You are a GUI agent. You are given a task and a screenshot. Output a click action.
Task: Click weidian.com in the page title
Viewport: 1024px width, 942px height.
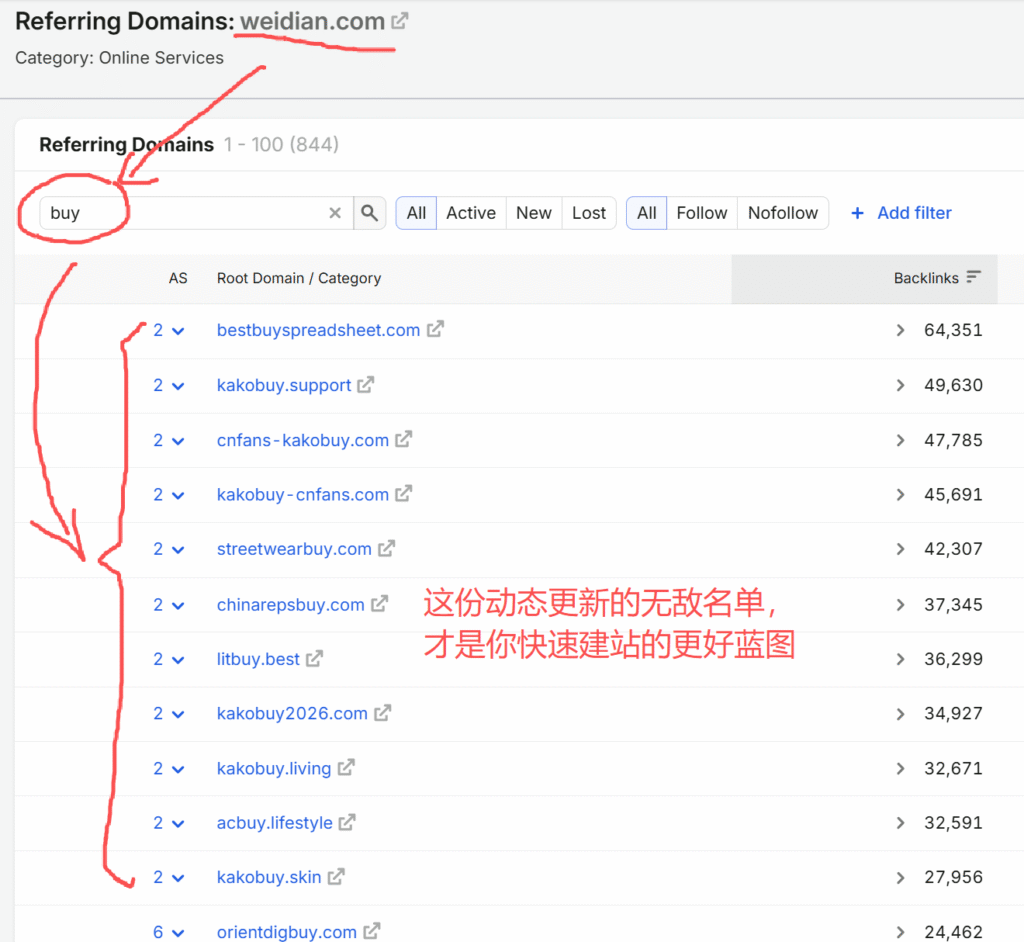[x=312, y=22]
